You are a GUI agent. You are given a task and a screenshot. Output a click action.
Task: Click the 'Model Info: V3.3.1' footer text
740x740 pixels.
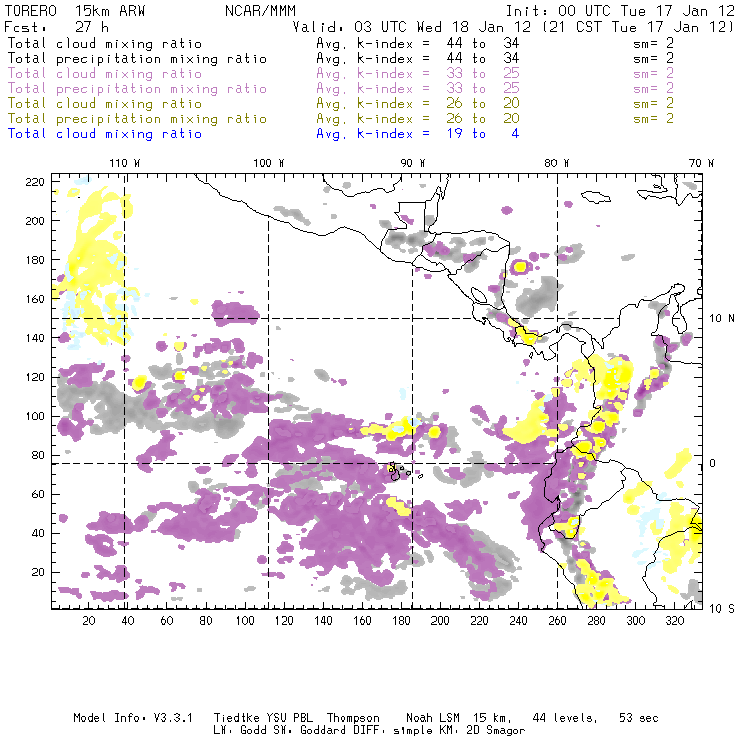pos(133,718)
